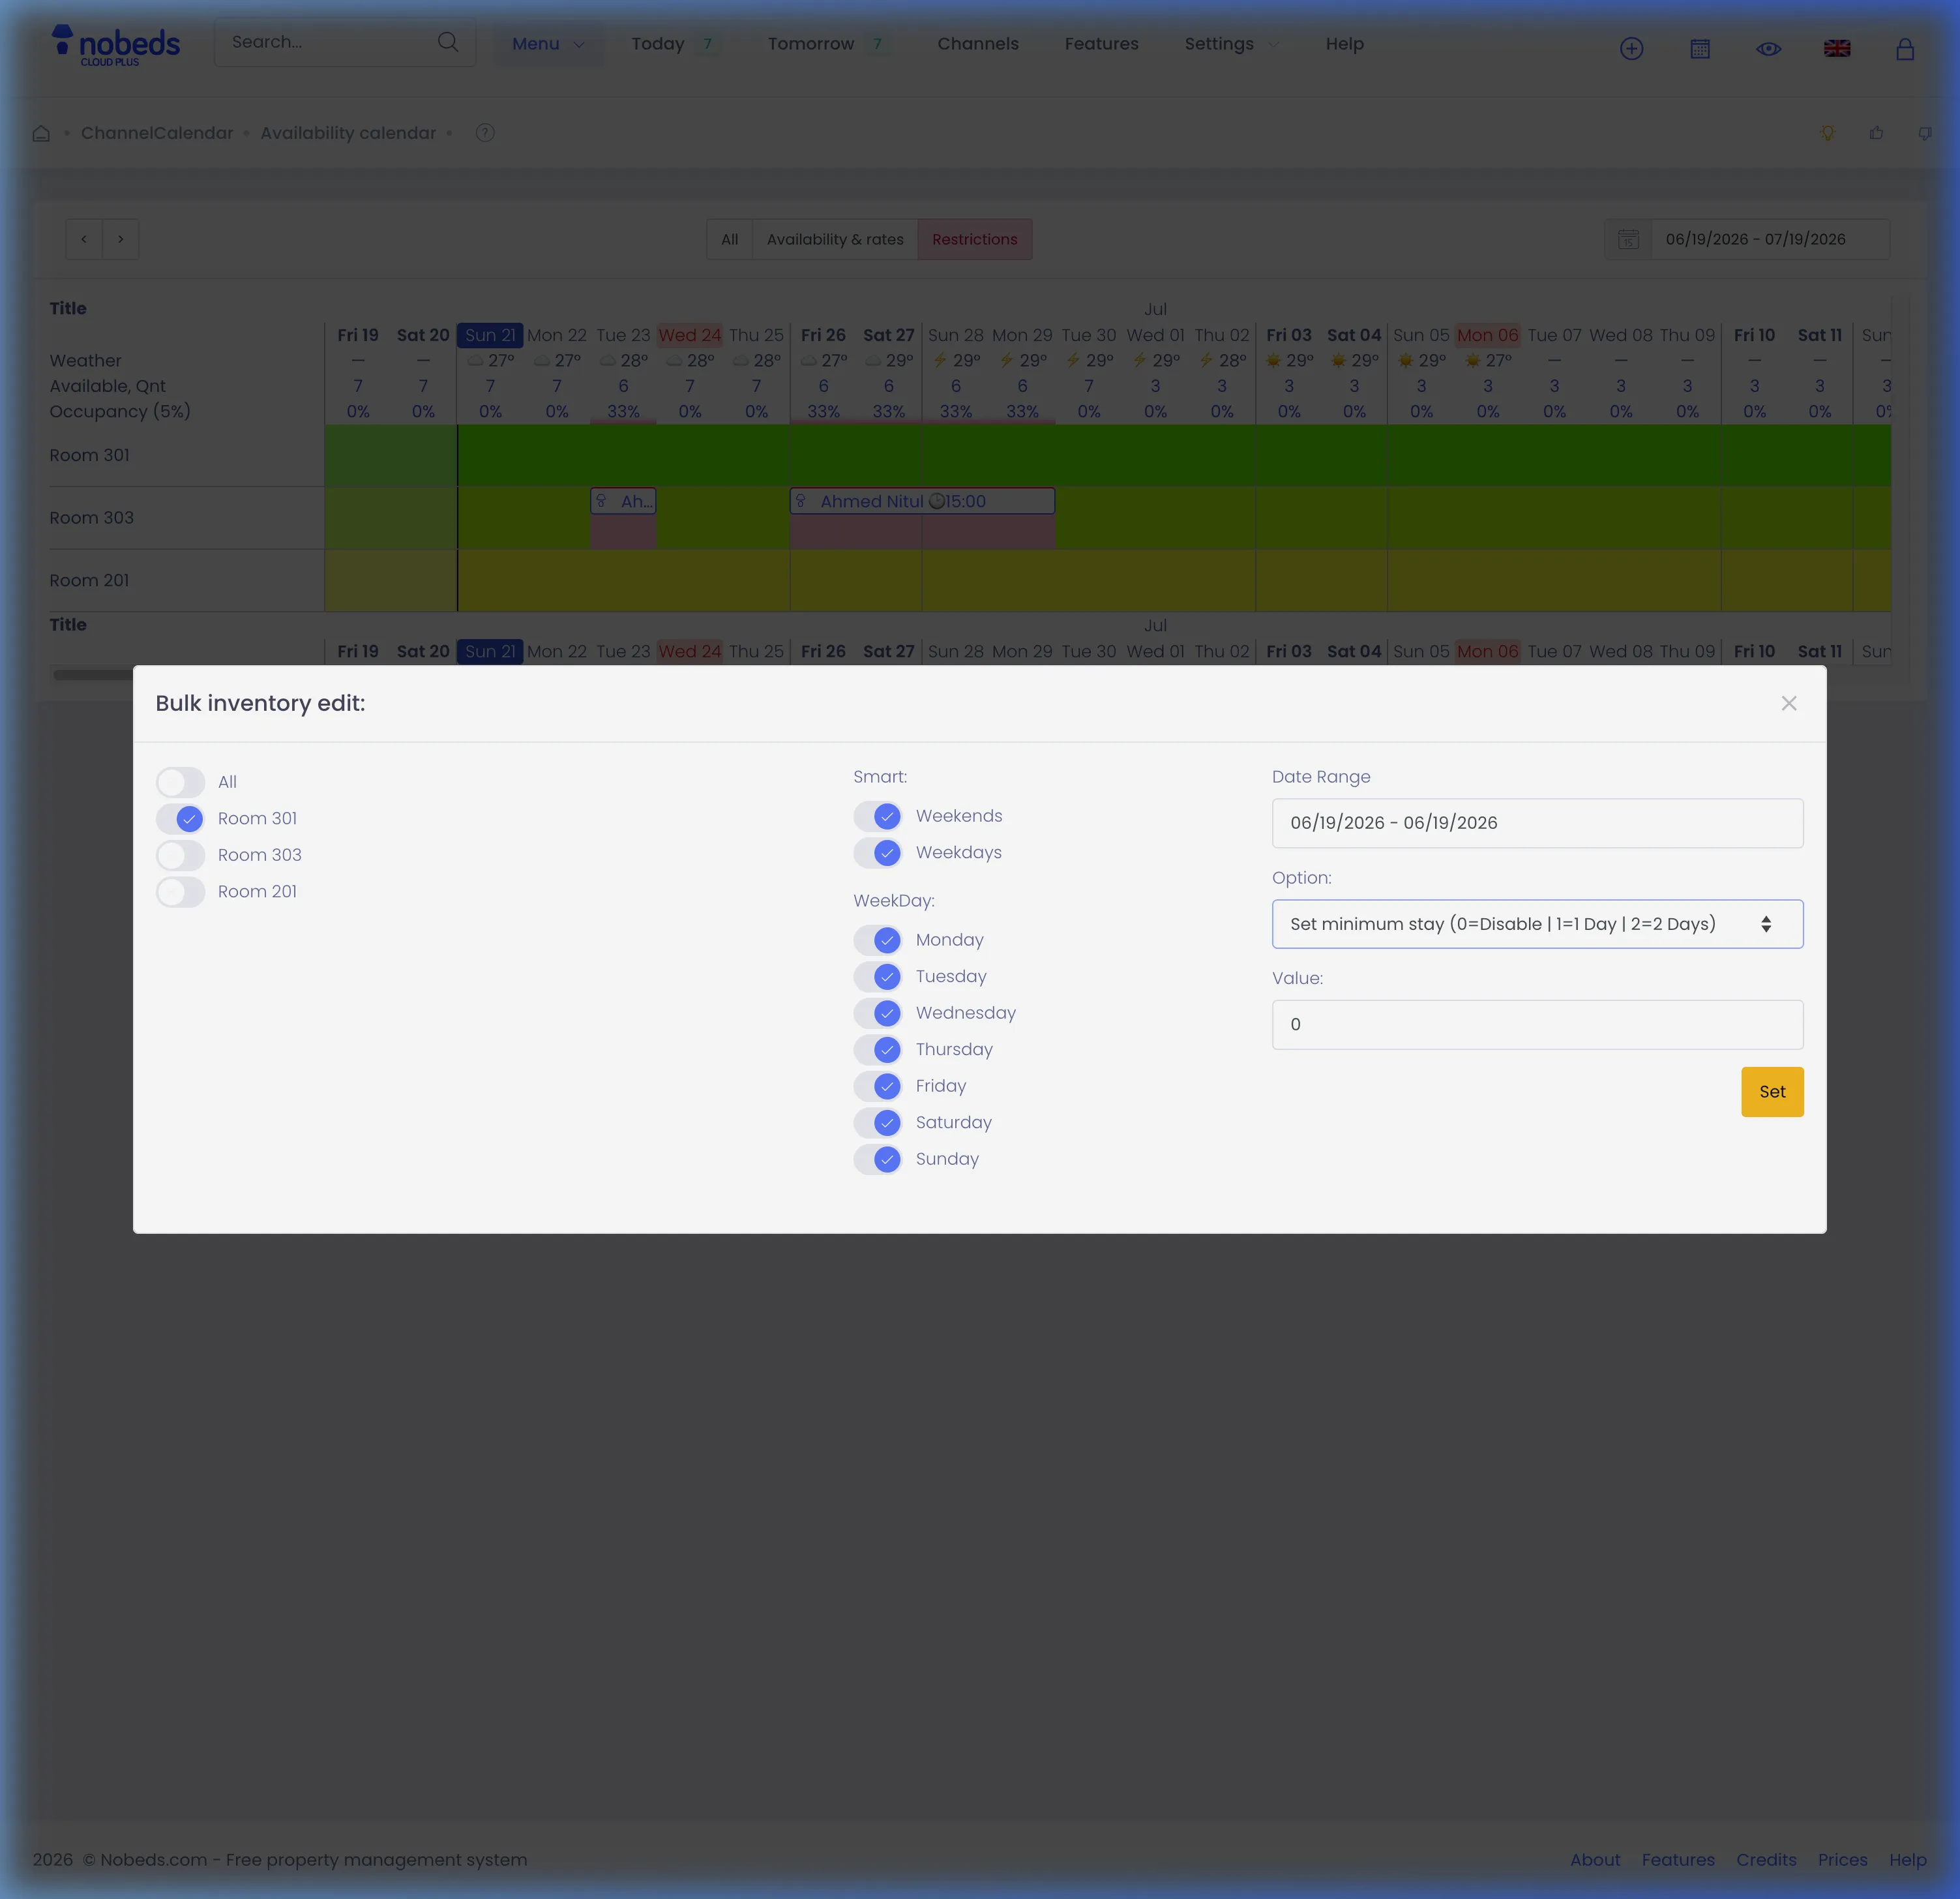Open the Option minimum stay dropdown

(1537, 924)
